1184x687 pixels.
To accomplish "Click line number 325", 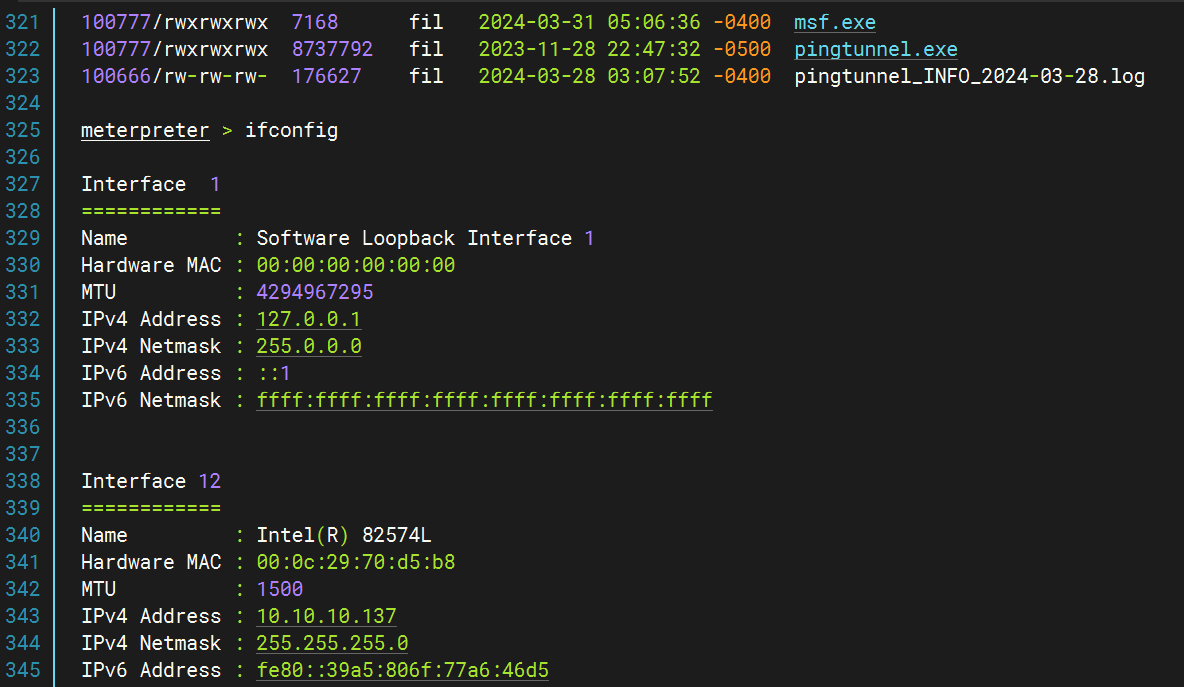I will 22,130.
